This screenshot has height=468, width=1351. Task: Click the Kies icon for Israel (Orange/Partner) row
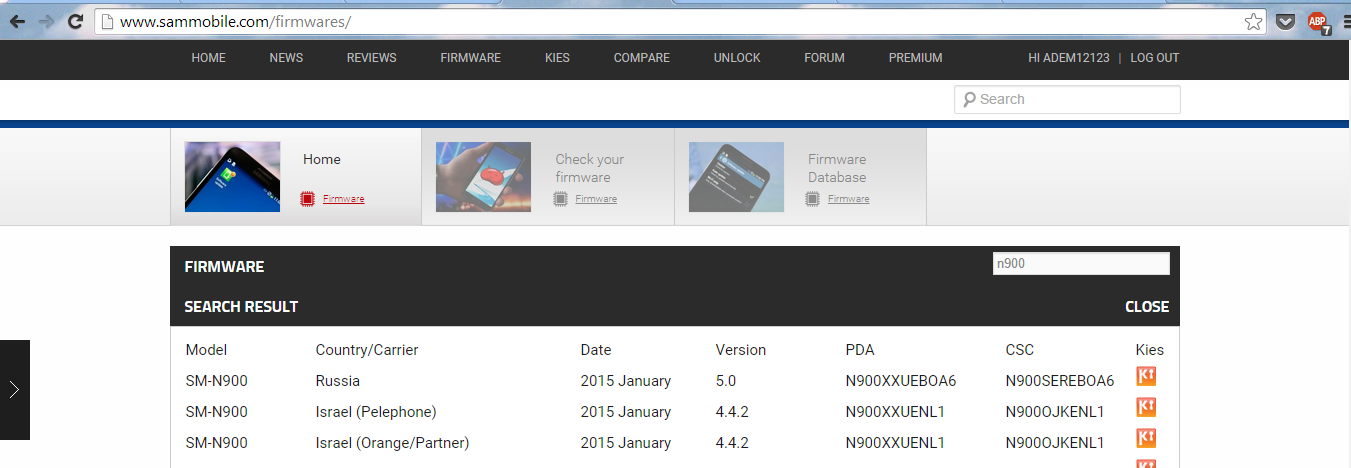[1146, 439]
